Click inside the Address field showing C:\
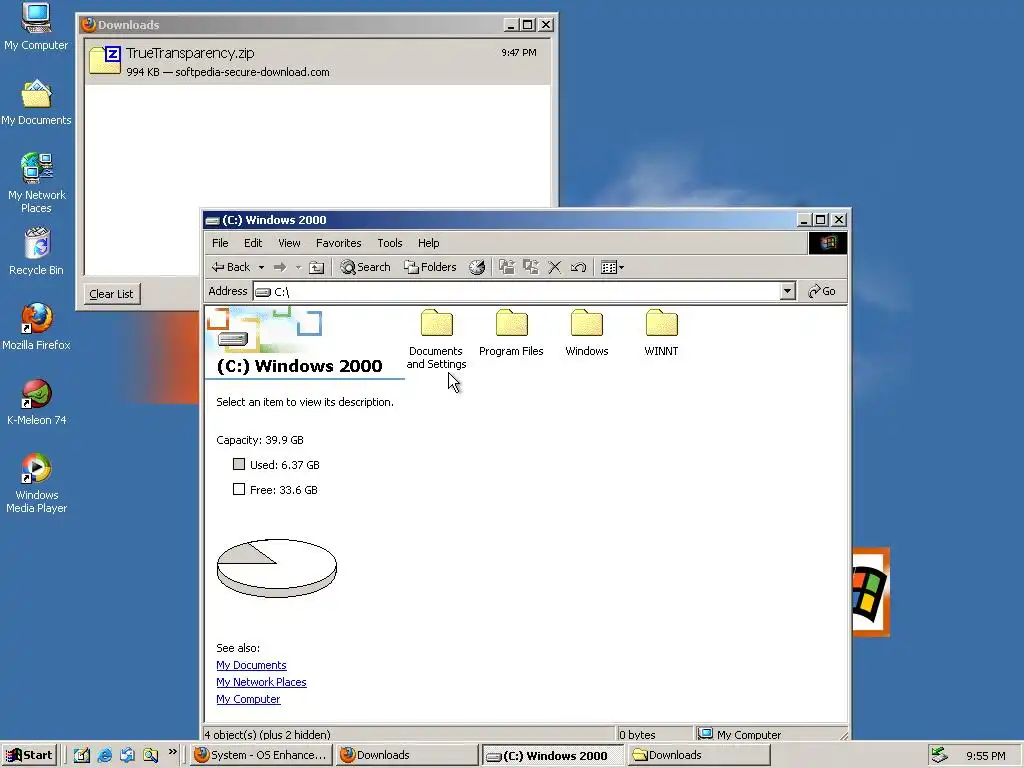 click(x=517, y=291)
